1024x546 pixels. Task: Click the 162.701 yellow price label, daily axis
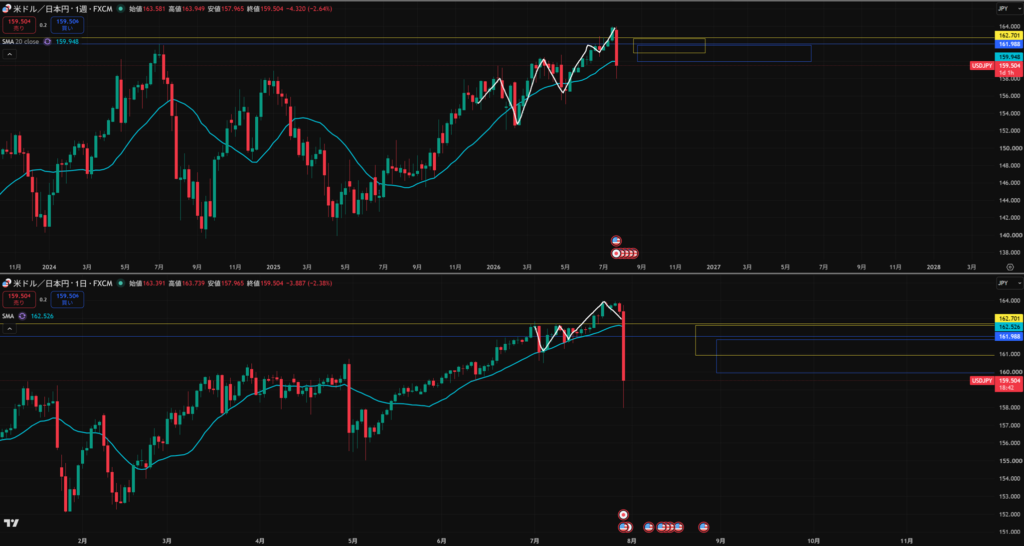coord(1009,318)
